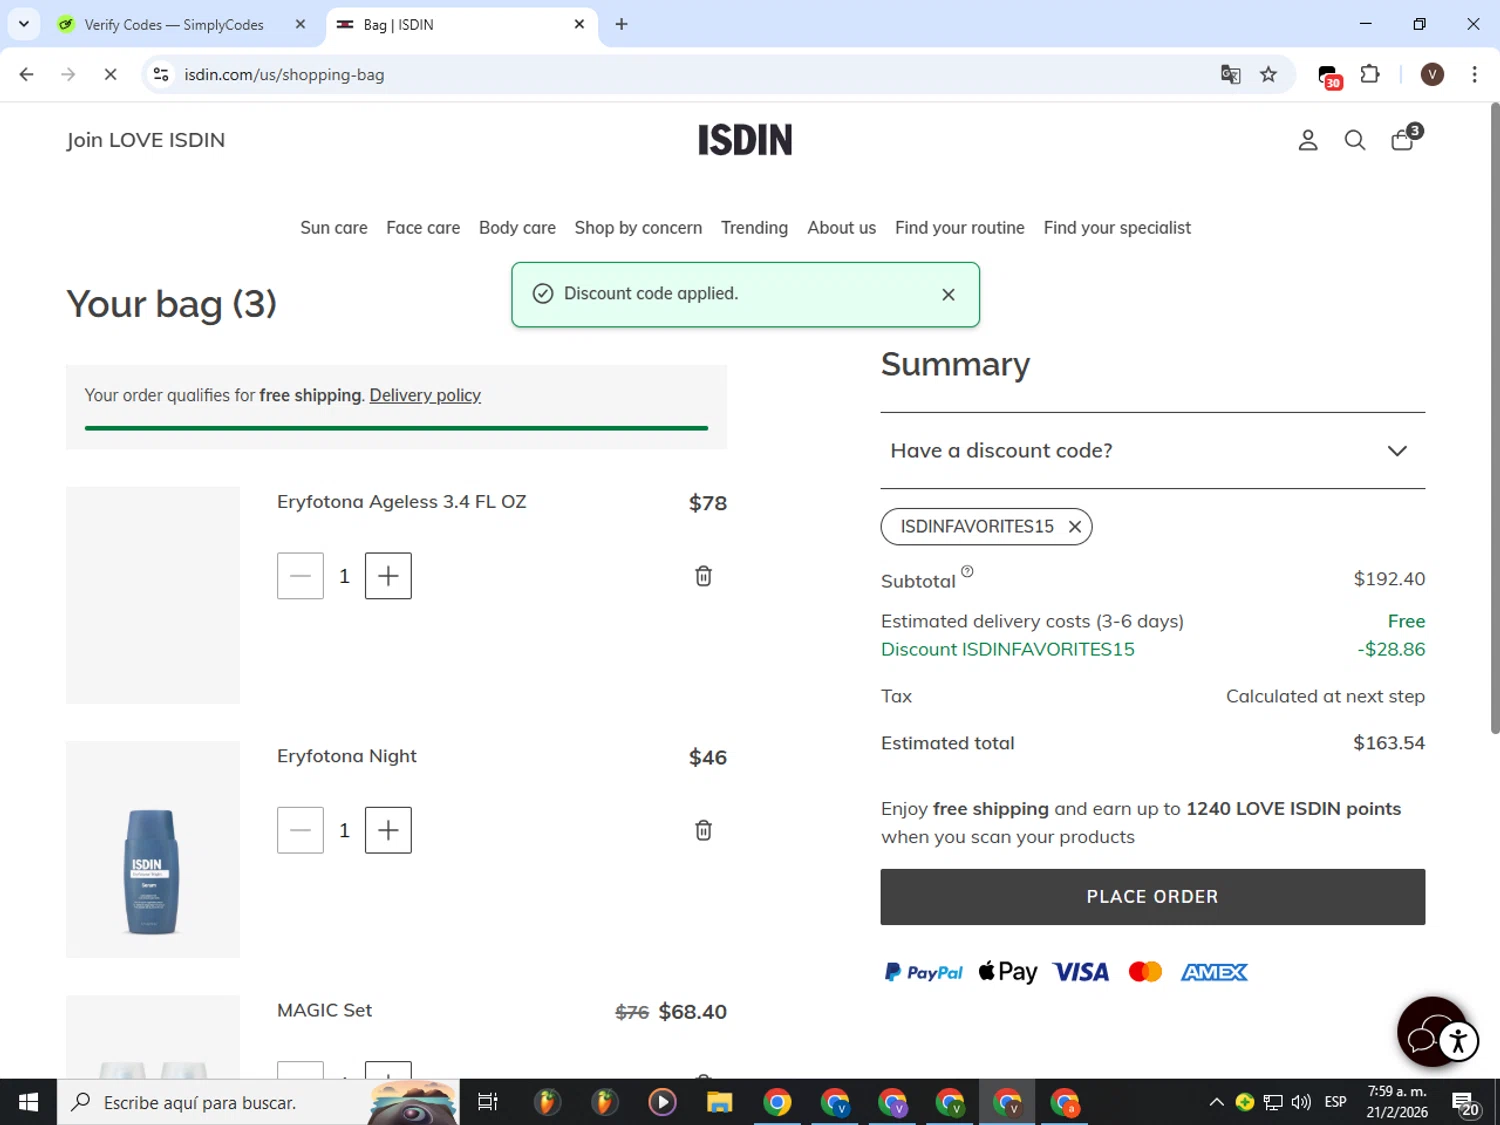Close the Verify Codes SimplyCodes tab

(x=300, y=24)
